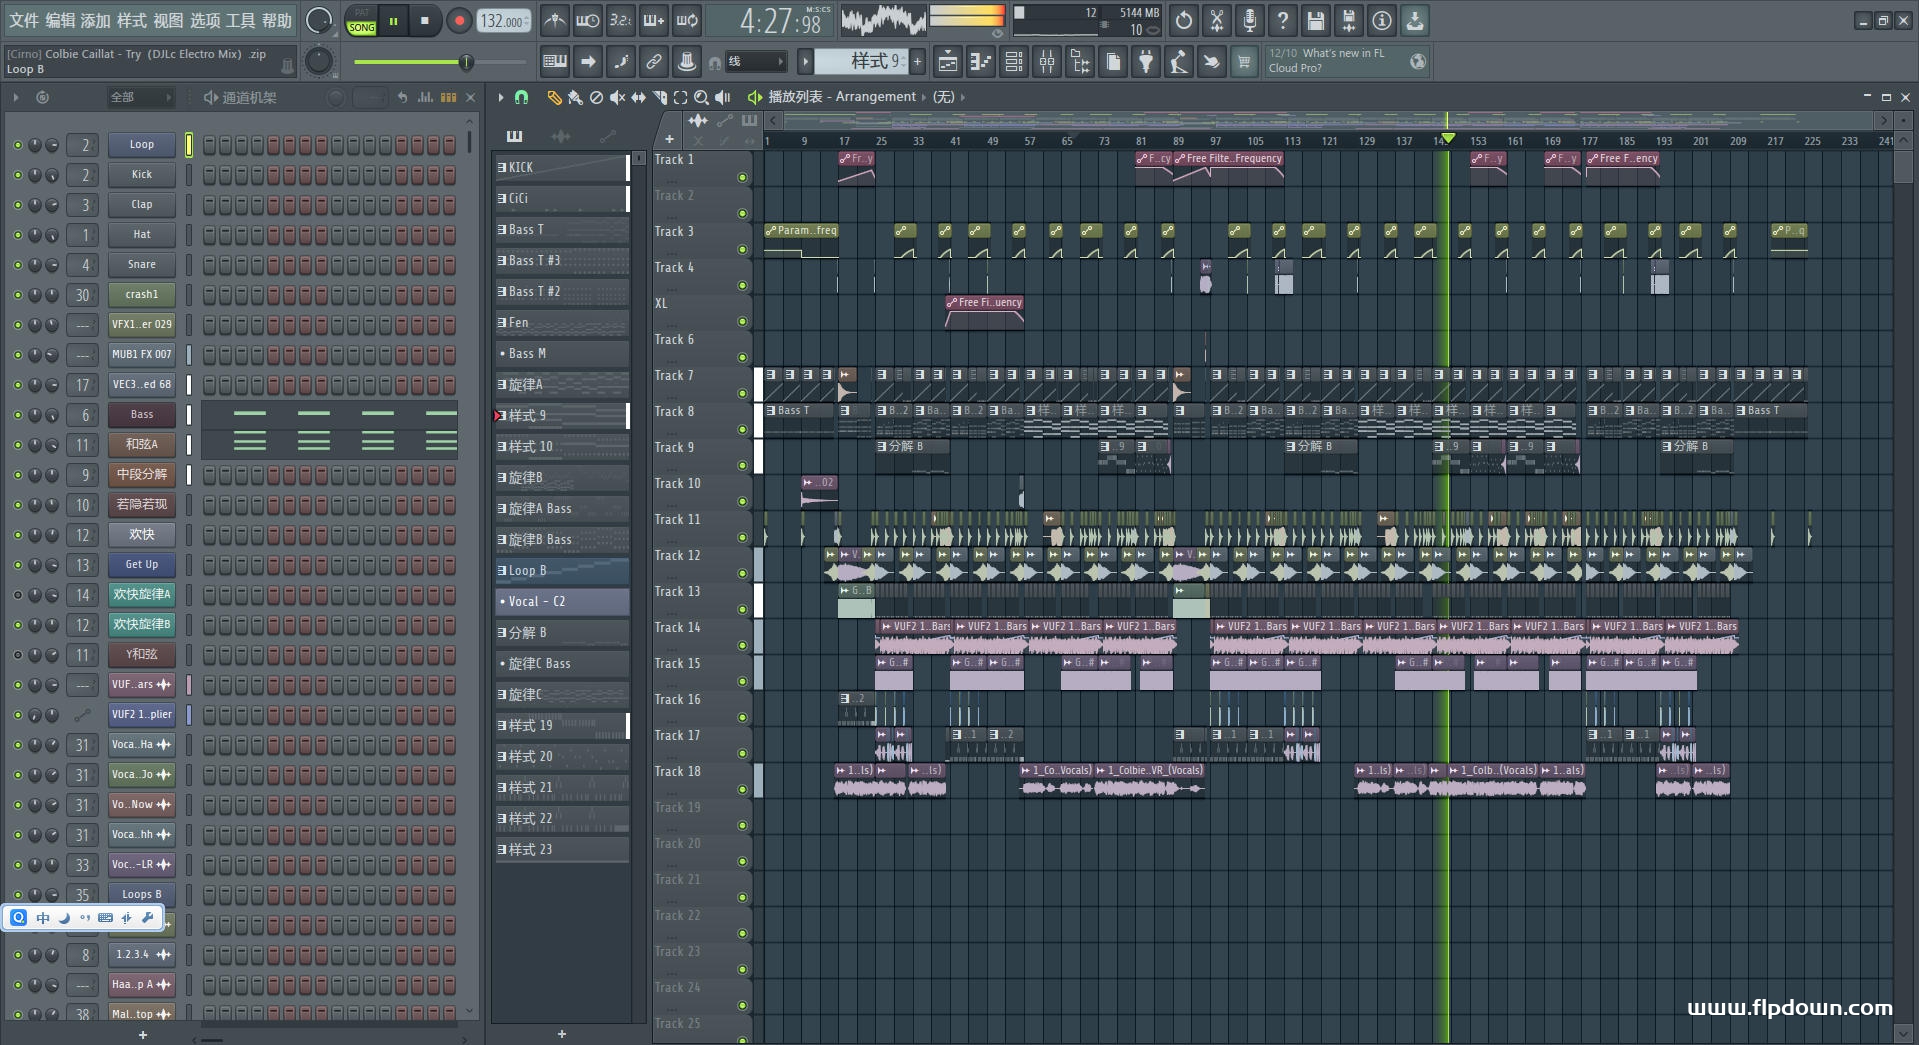Click the Bass channel button
Screen dimensions: 1919x1045
click(x=141, y=415)
